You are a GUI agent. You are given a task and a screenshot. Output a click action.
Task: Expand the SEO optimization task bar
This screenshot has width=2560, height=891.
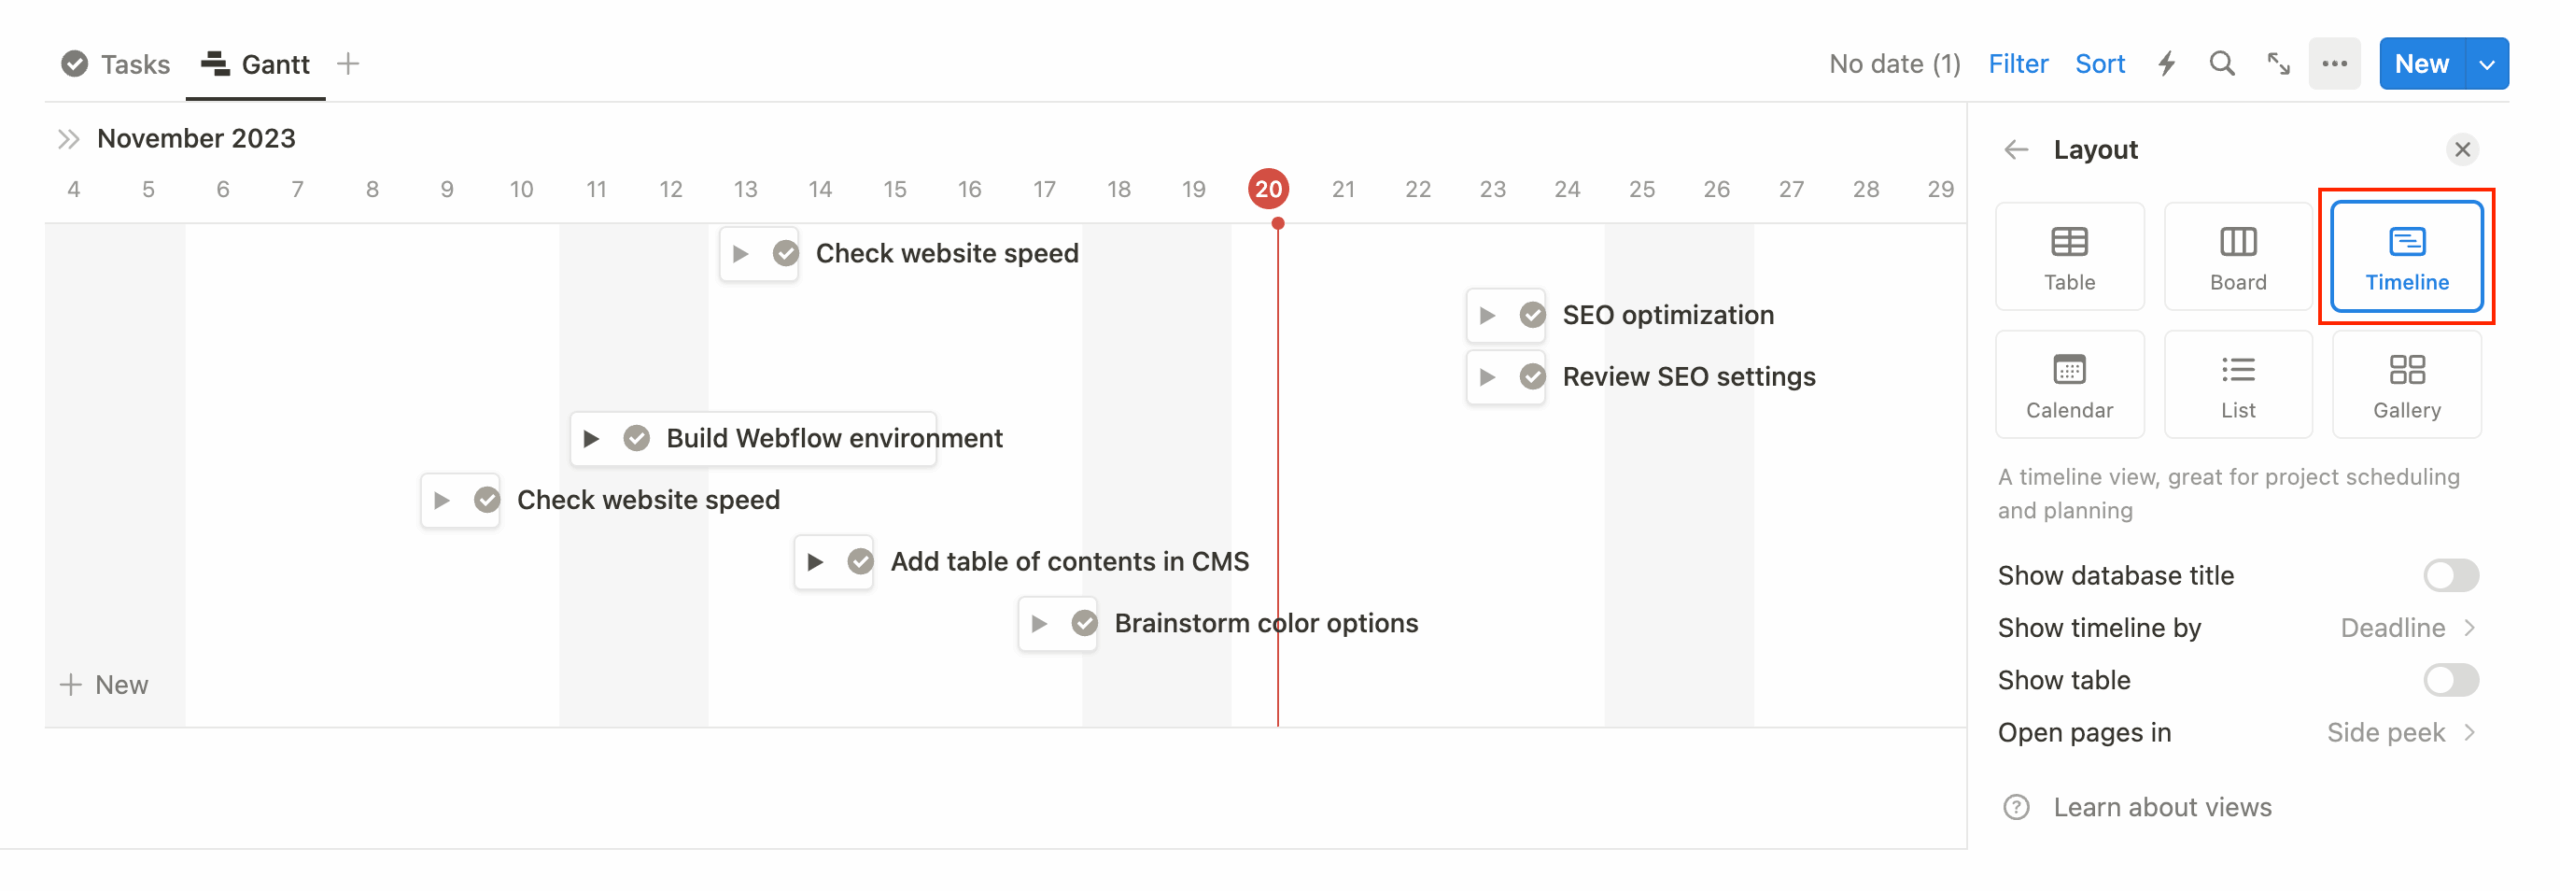(1489, 314)
